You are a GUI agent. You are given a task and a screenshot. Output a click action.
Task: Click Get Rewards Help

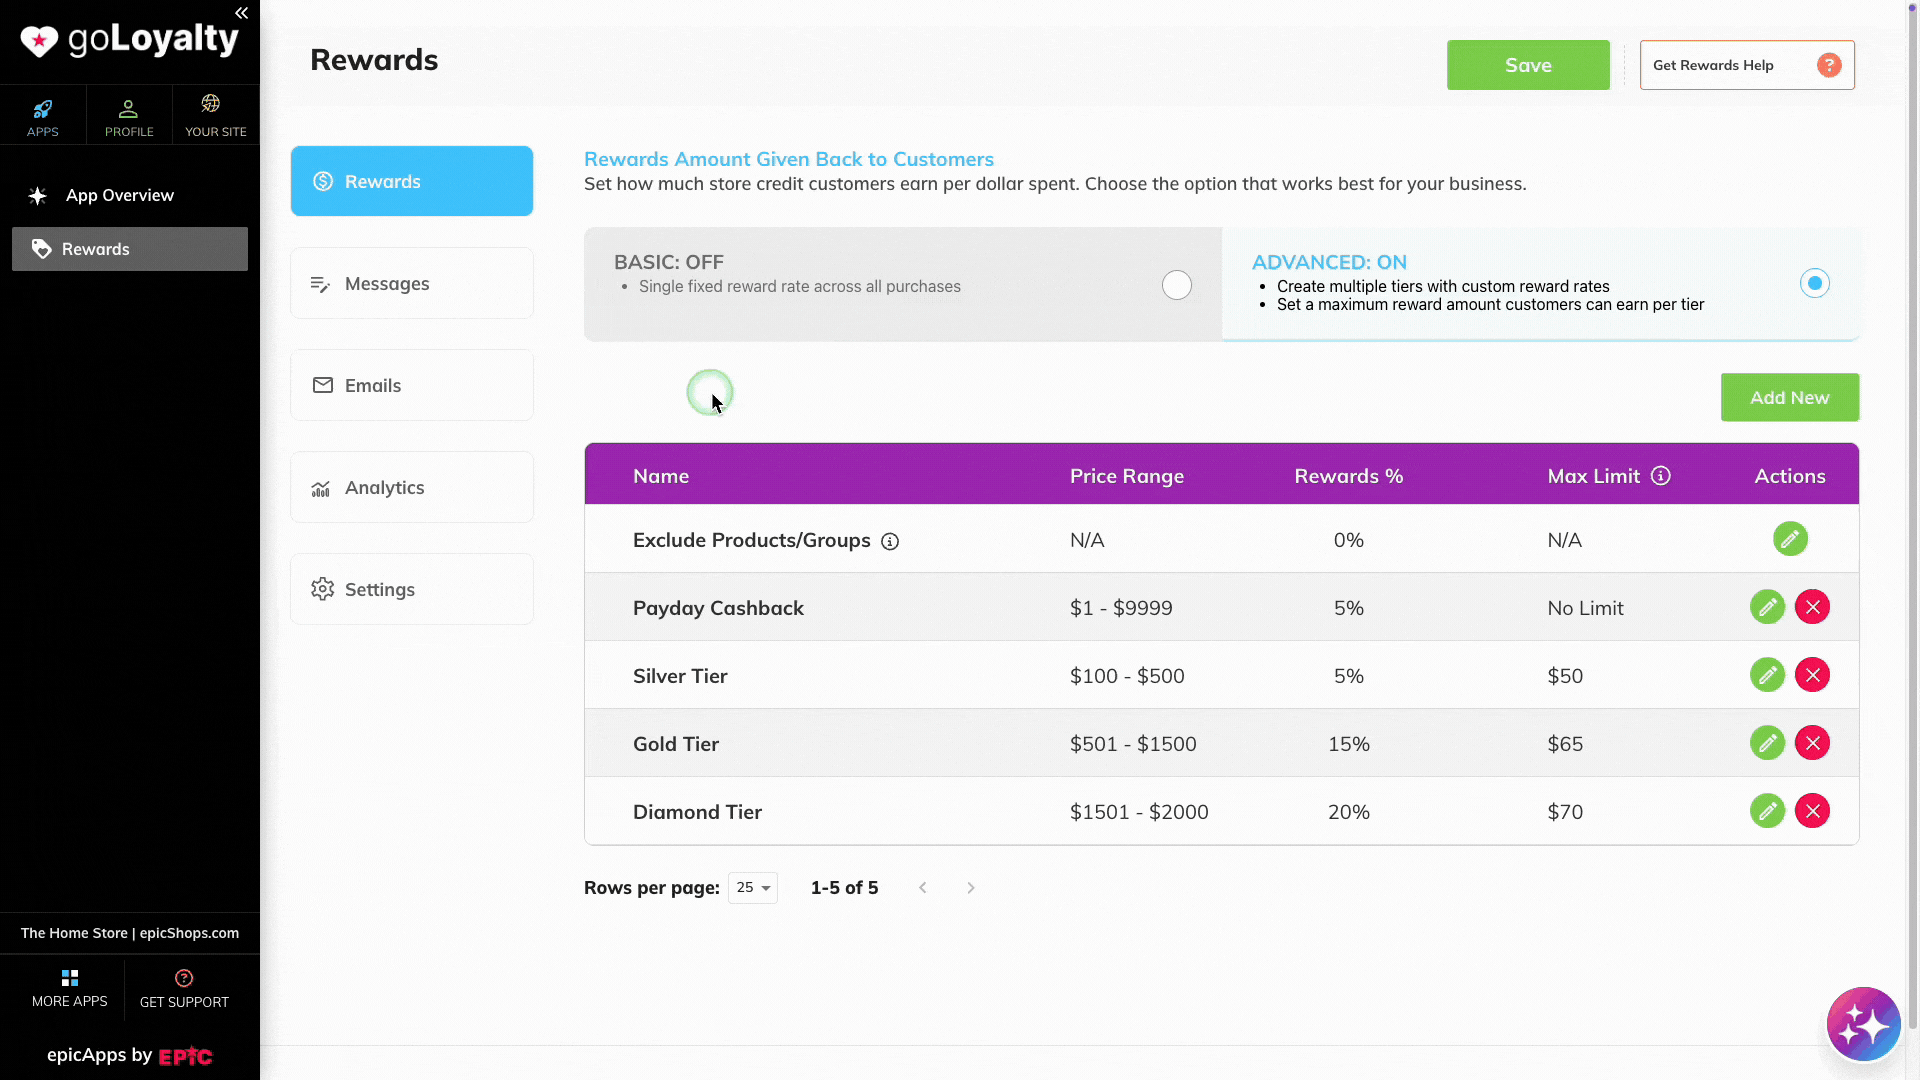pos(1747,65)
